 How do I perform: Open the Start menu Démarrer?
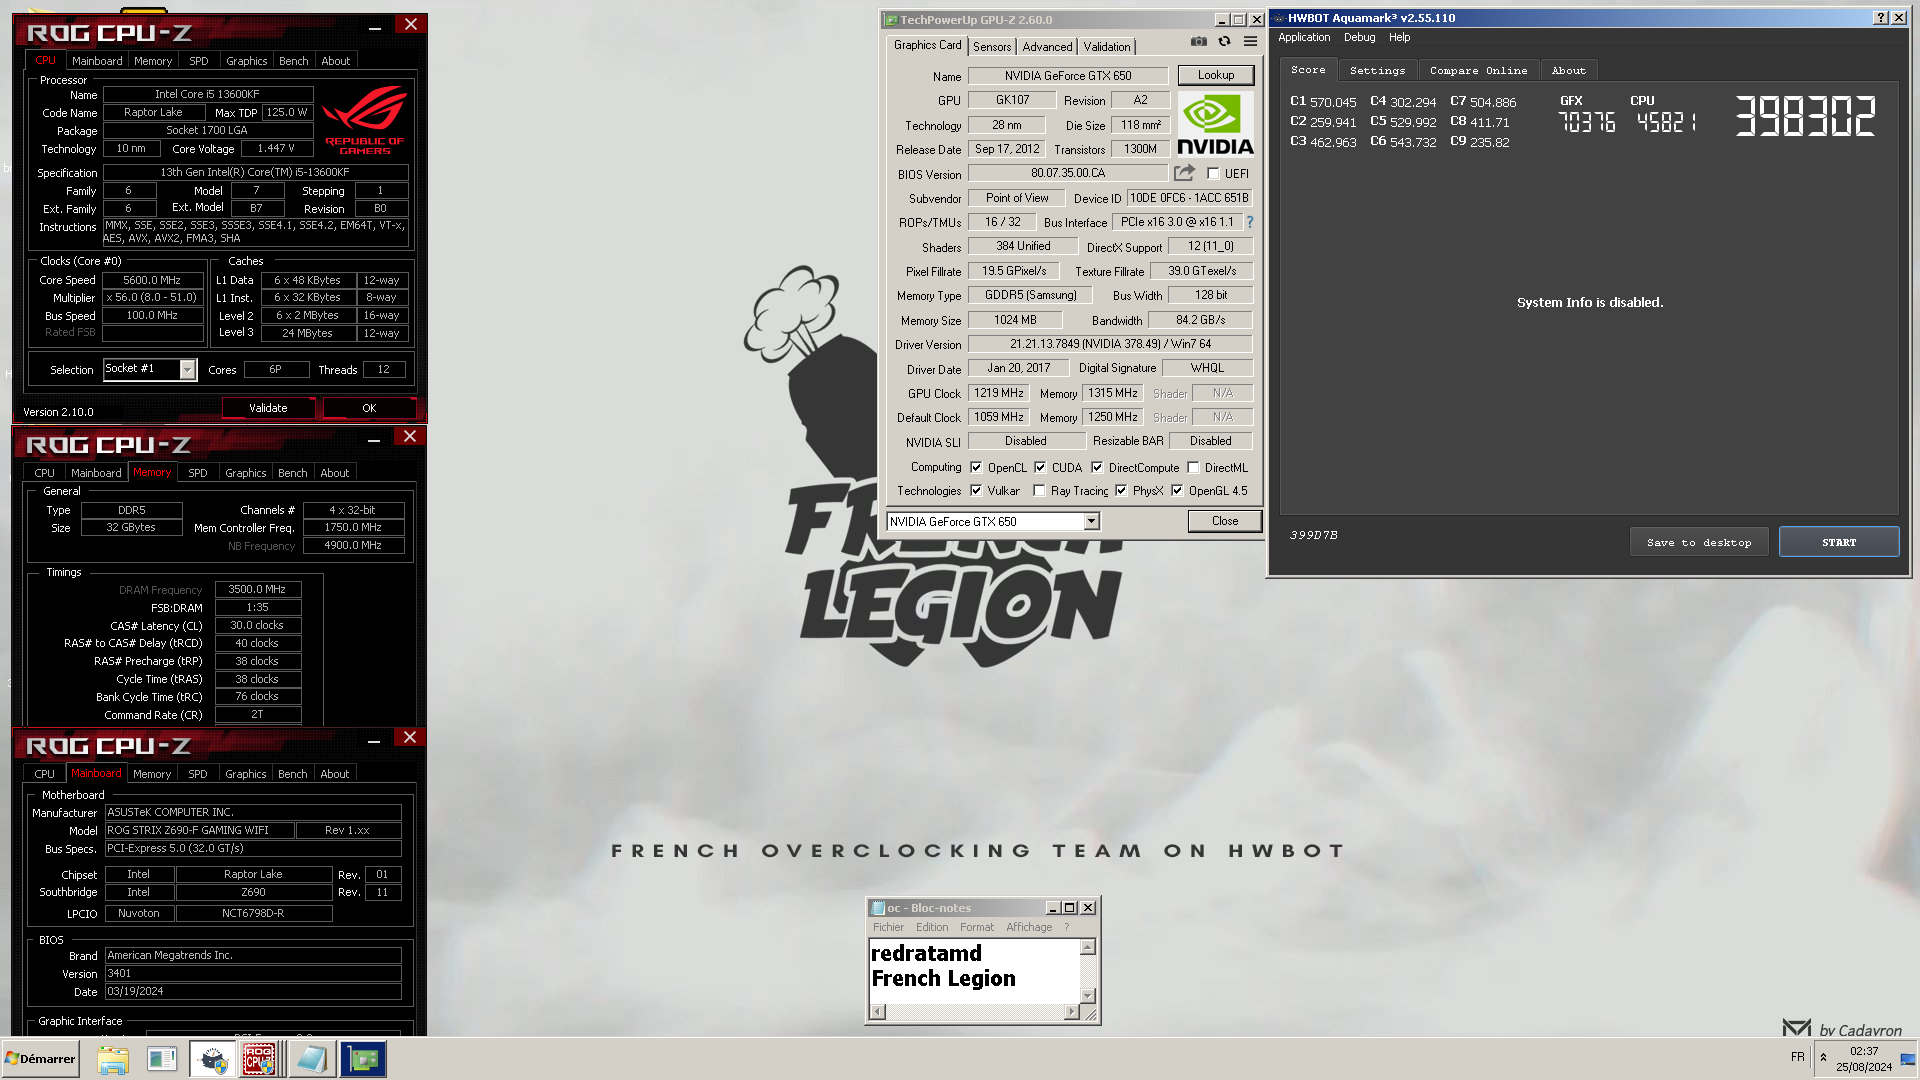tap(40, 1059)
